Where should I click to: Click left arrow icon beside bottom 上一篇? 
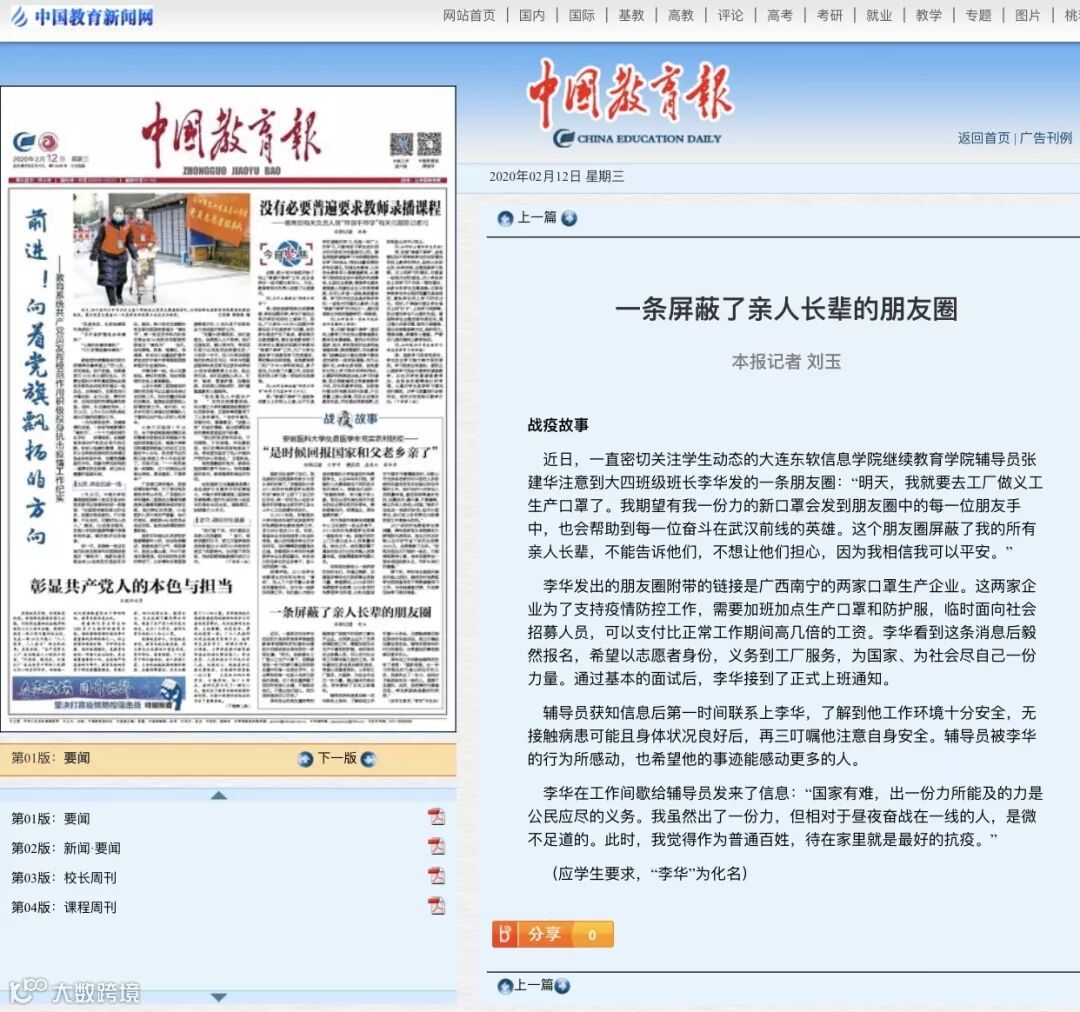click(506, 986)
